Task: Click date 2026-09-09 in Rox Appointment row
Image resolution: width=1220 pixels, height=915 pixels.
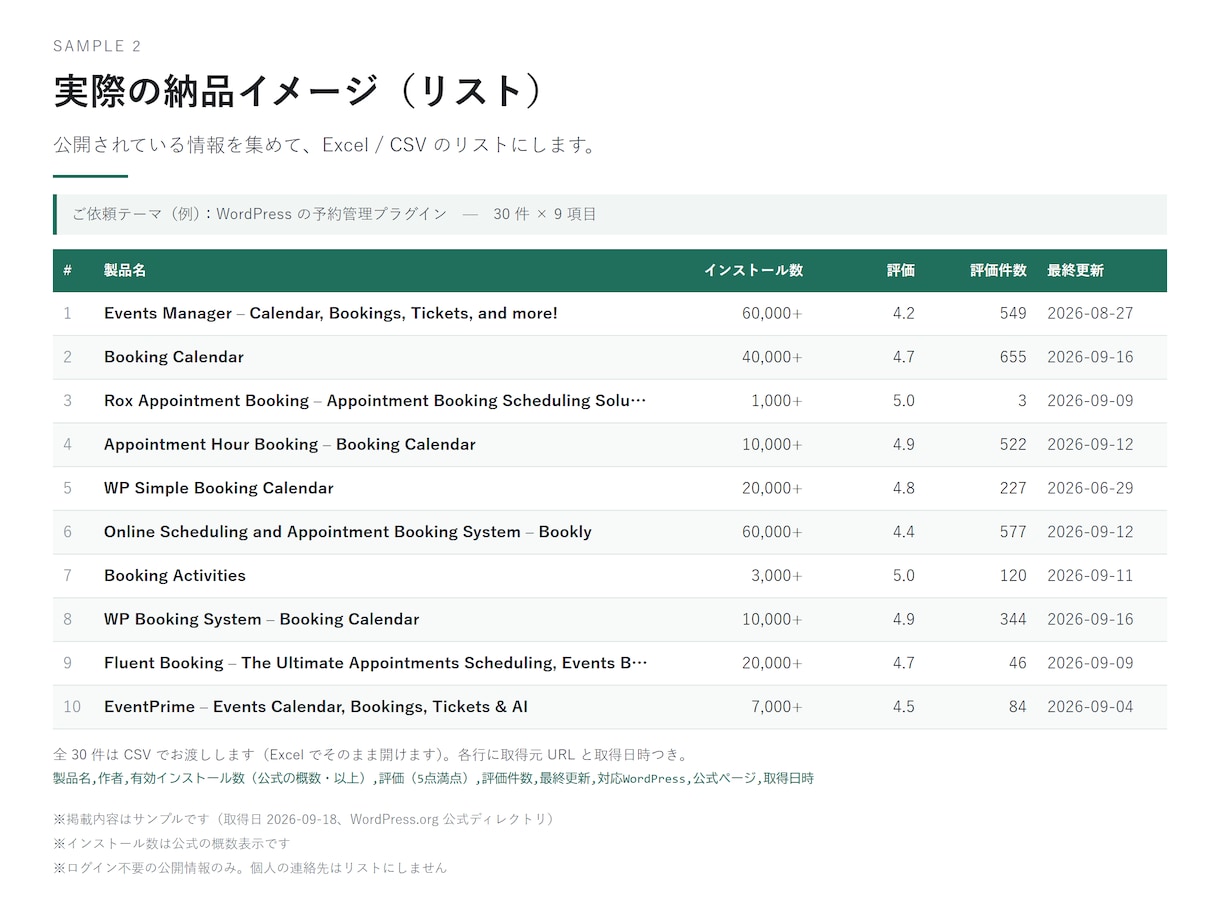Action: pos(1090,401)
